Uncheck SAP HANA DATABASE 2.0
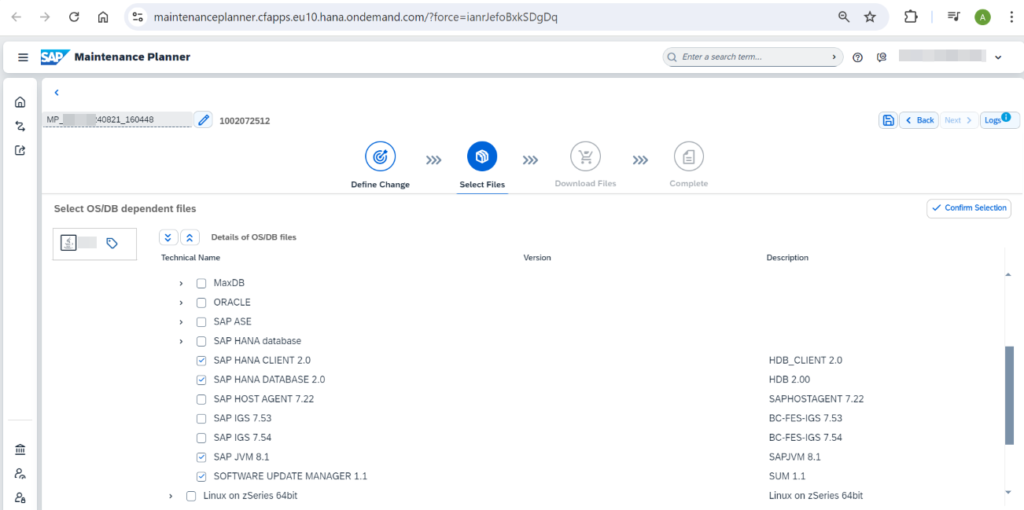 [201, 380]
